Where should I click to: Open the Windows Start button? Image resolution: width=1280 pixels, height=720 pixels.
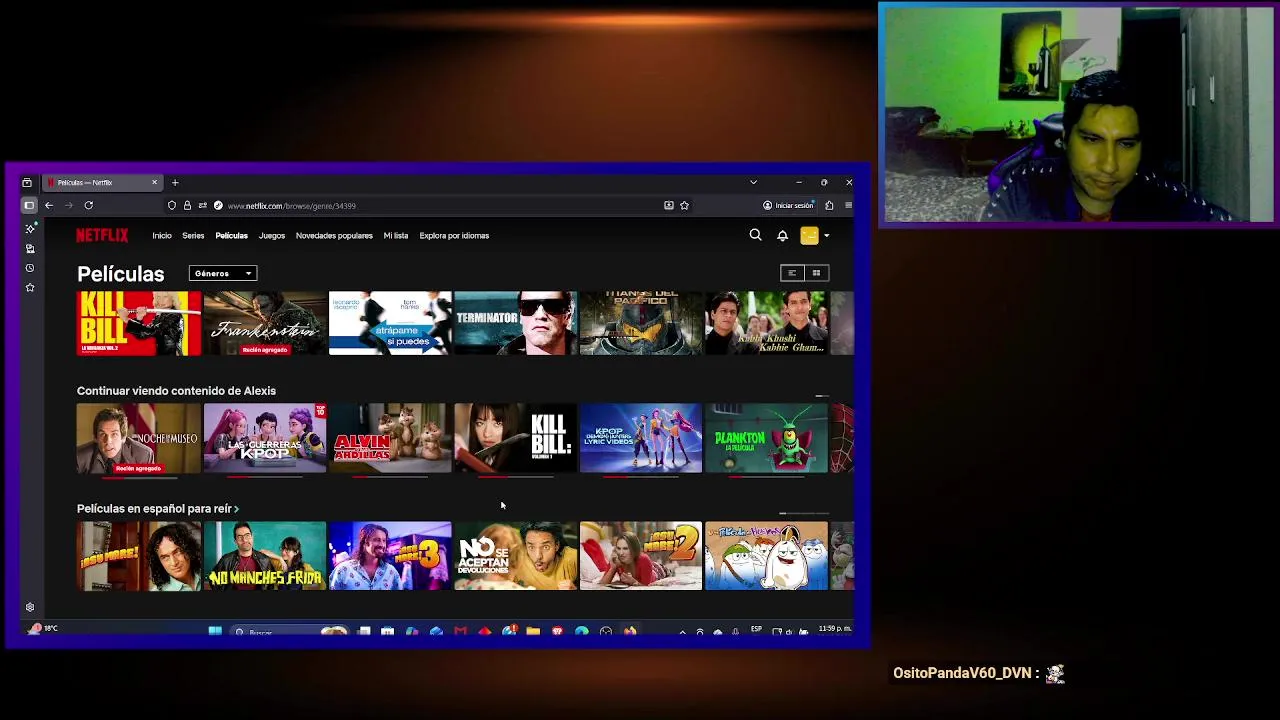click(215, 632)
